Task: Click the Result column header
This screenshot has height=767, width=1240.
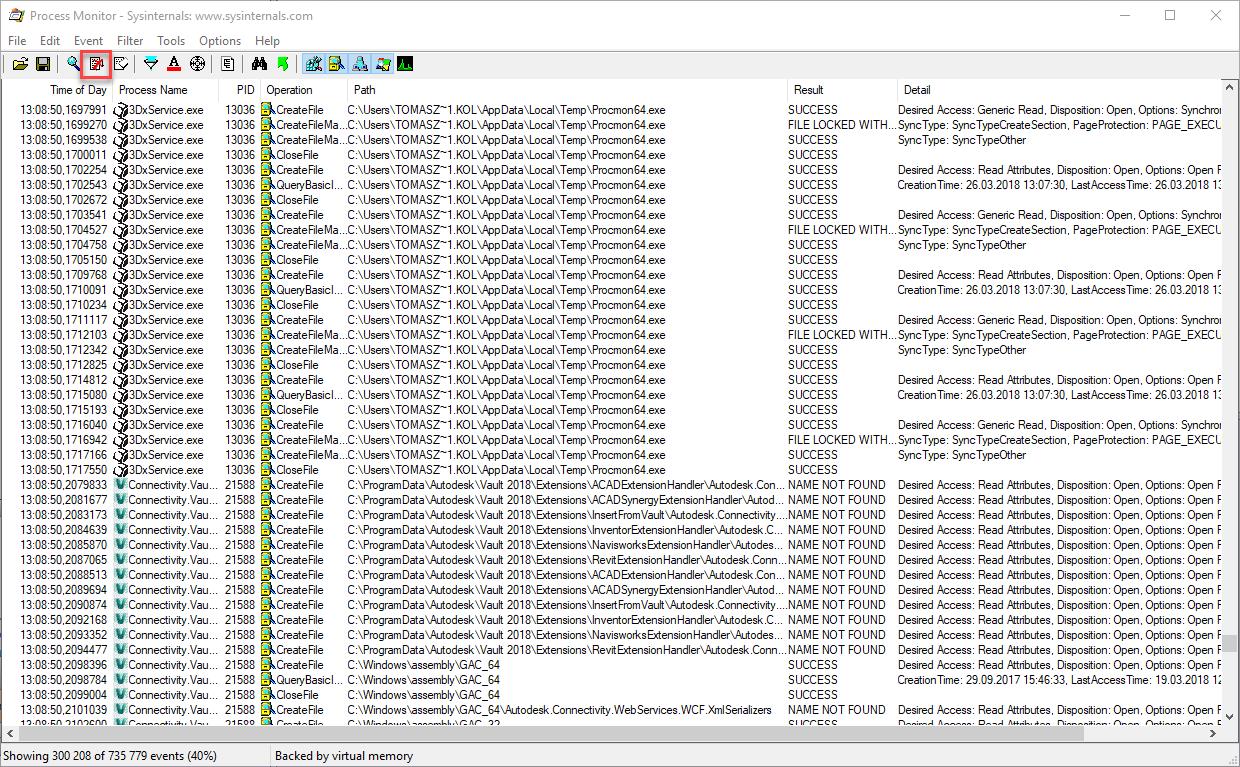Action: click(x=808, y=90)
